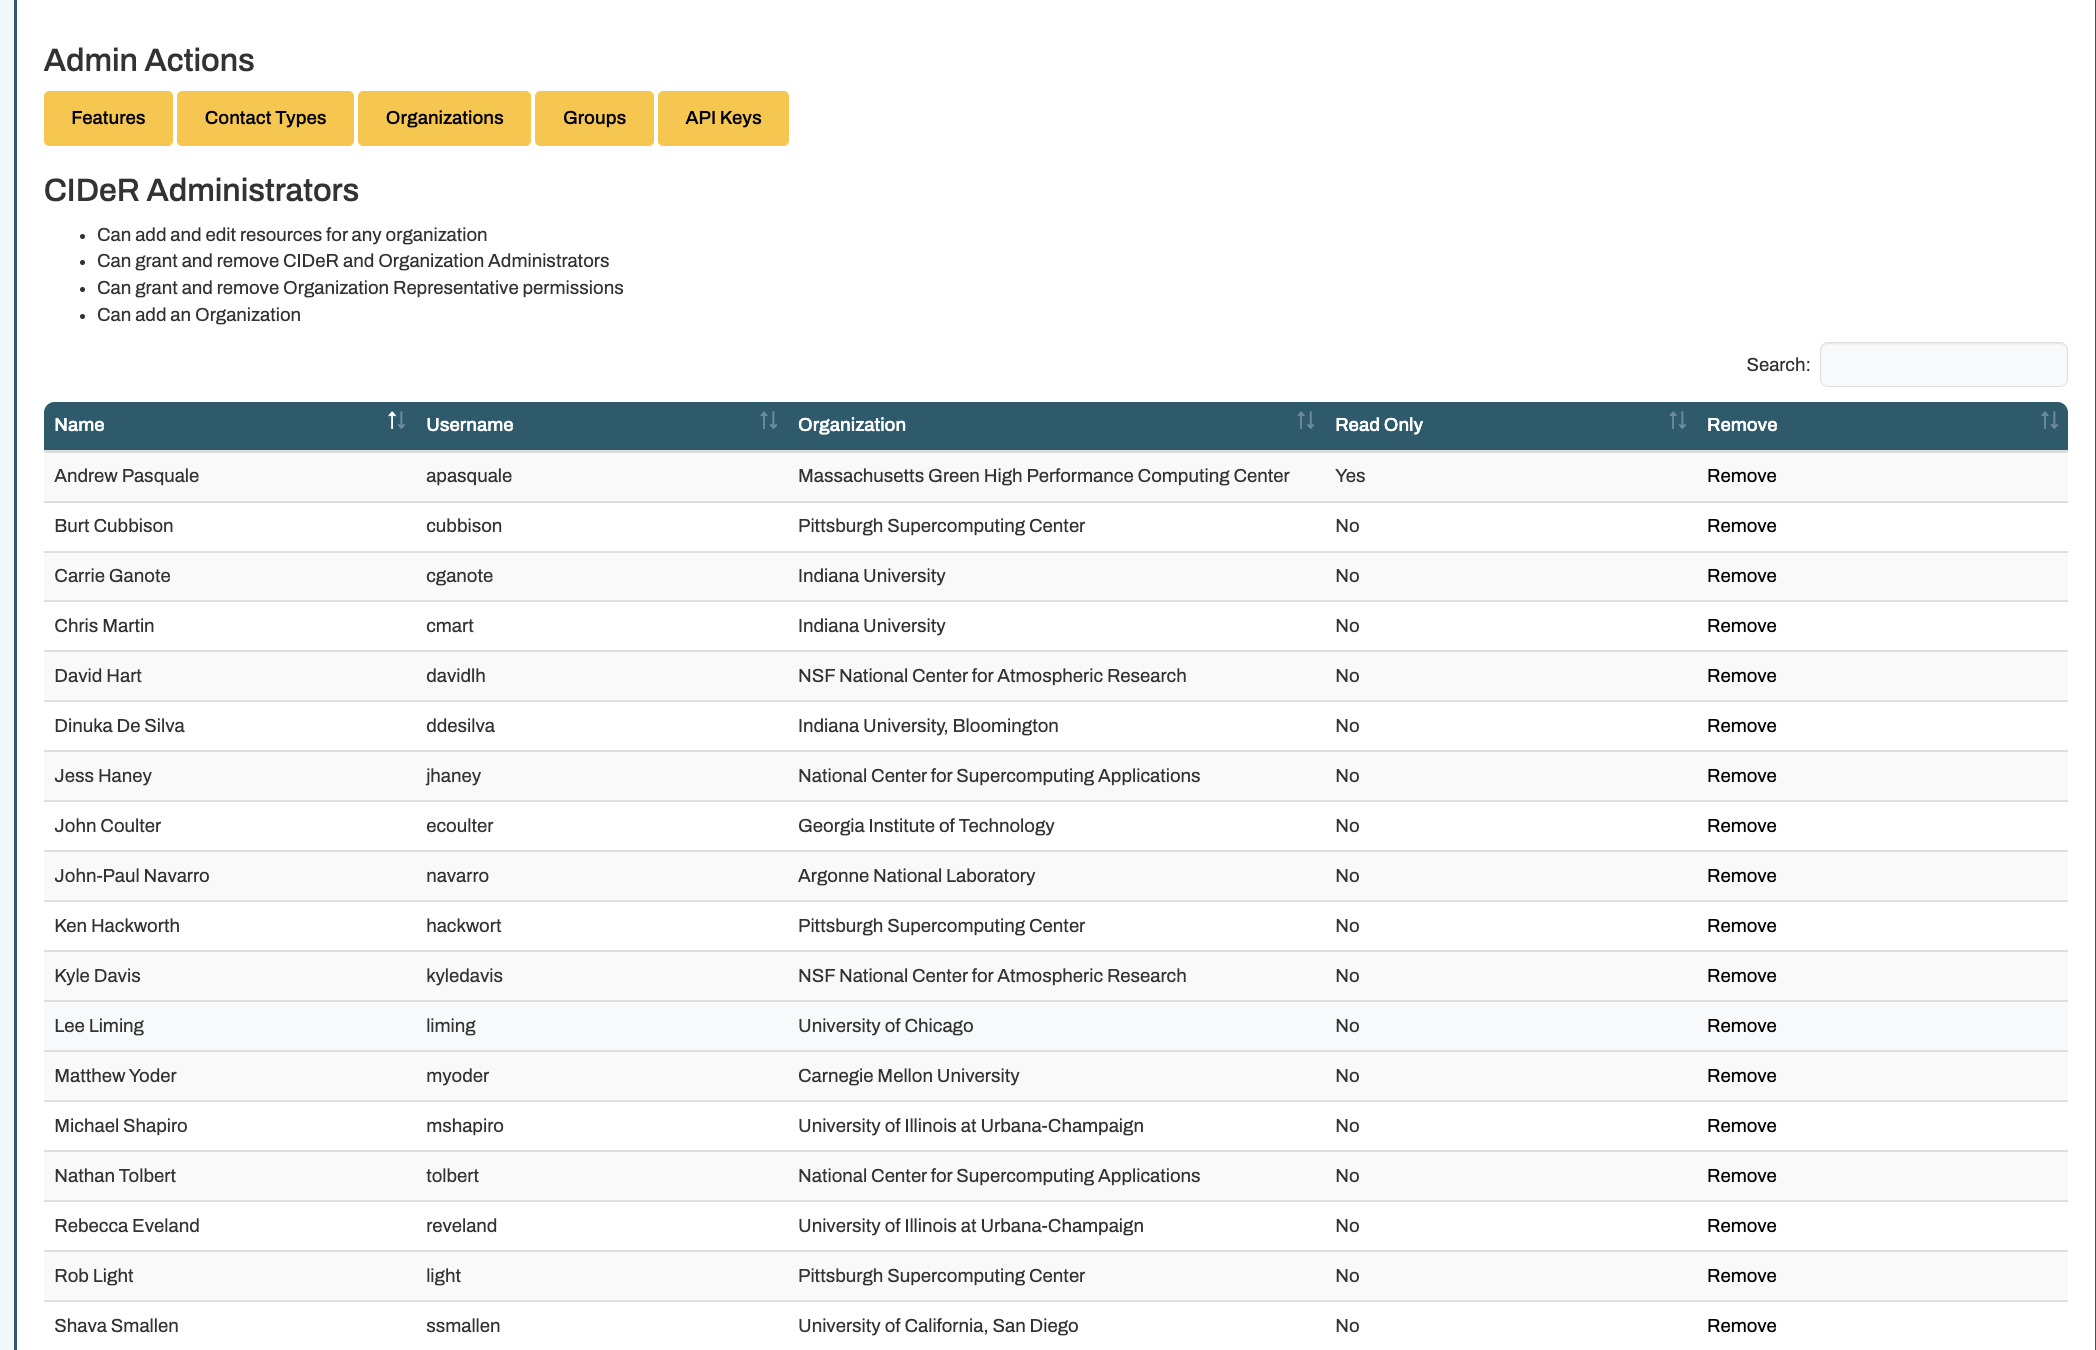Click the Yes read-only value
Screen dimensions: 2096x1350
point(1349,476)
